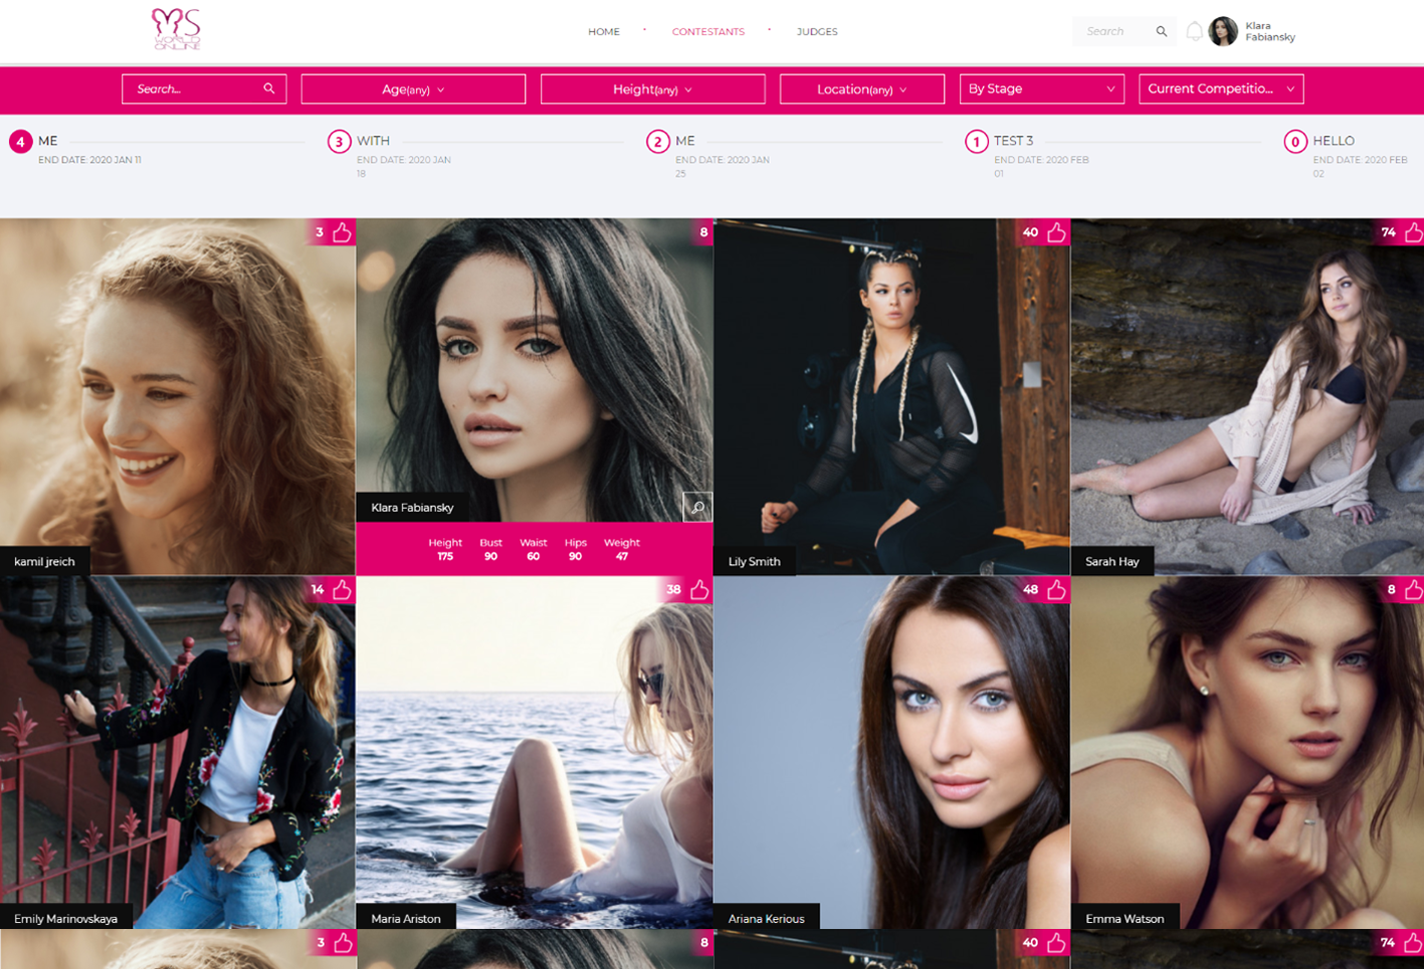
Task: Expand the Age(any) filter dropdown
Action: tap(413, 89)
